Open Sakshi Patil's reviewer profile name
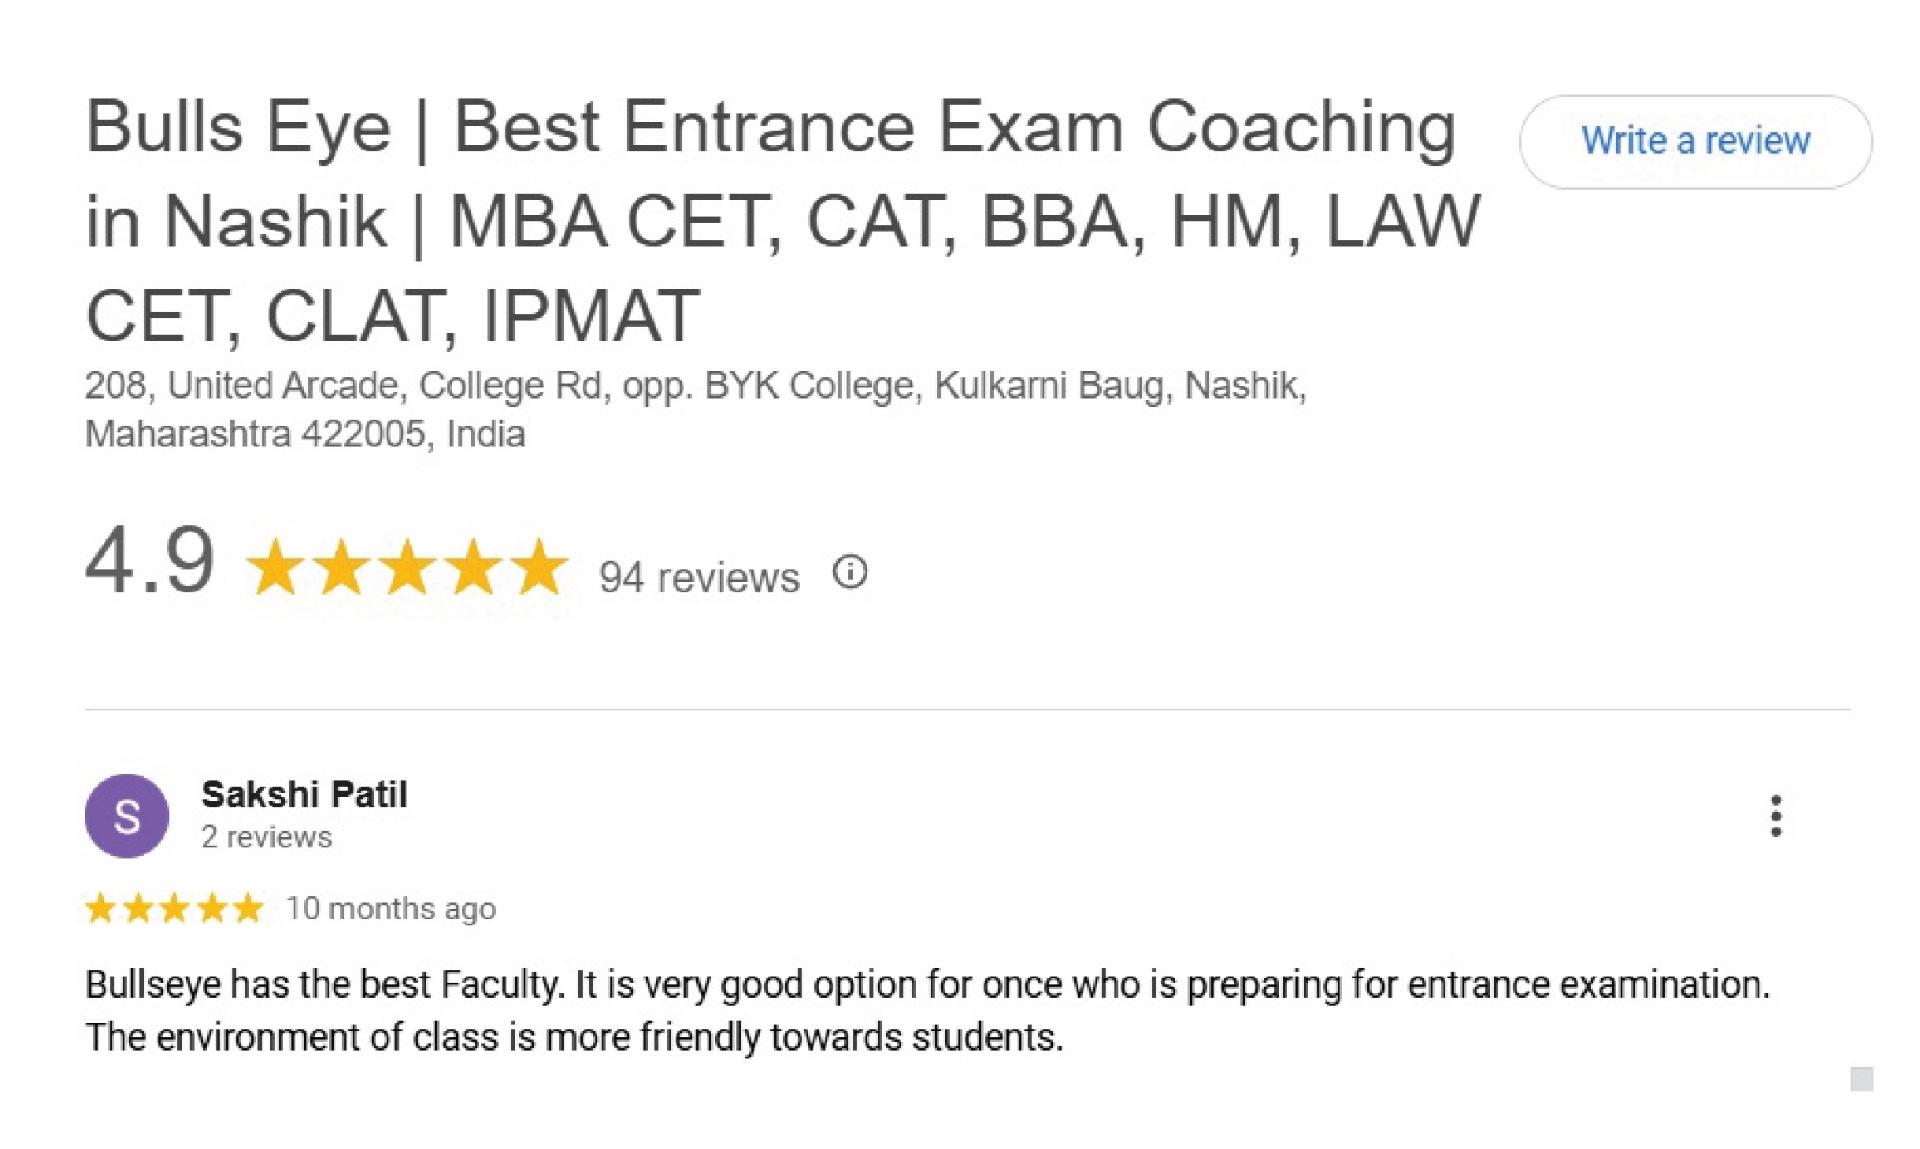Image resolution: width=1920 pixels, height=1149 pixels. [x=304, y=794]
